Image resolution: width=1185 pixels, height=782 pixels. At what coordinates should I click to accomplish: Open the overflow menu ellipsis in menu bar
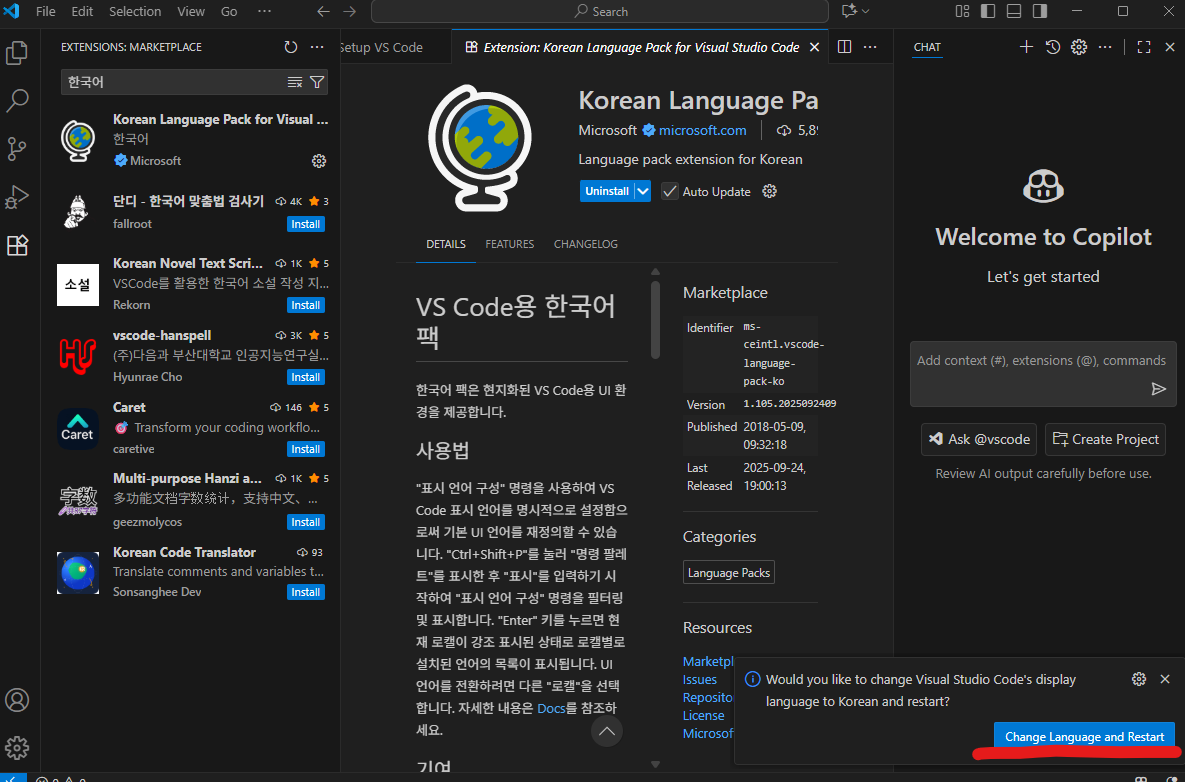[264, 11]
